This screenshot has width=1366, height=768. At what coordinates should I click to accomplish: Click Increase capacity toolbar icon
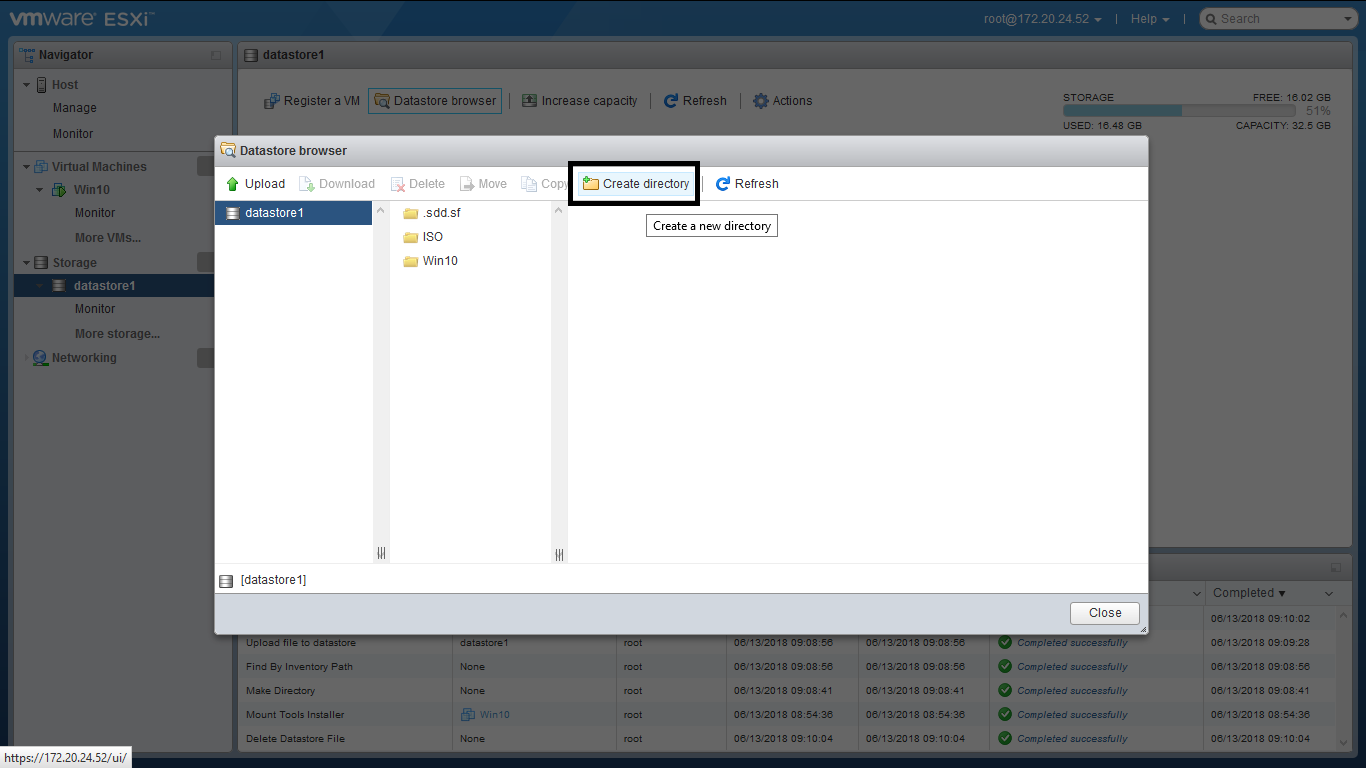pyautogui.click(x=530, y=101)
